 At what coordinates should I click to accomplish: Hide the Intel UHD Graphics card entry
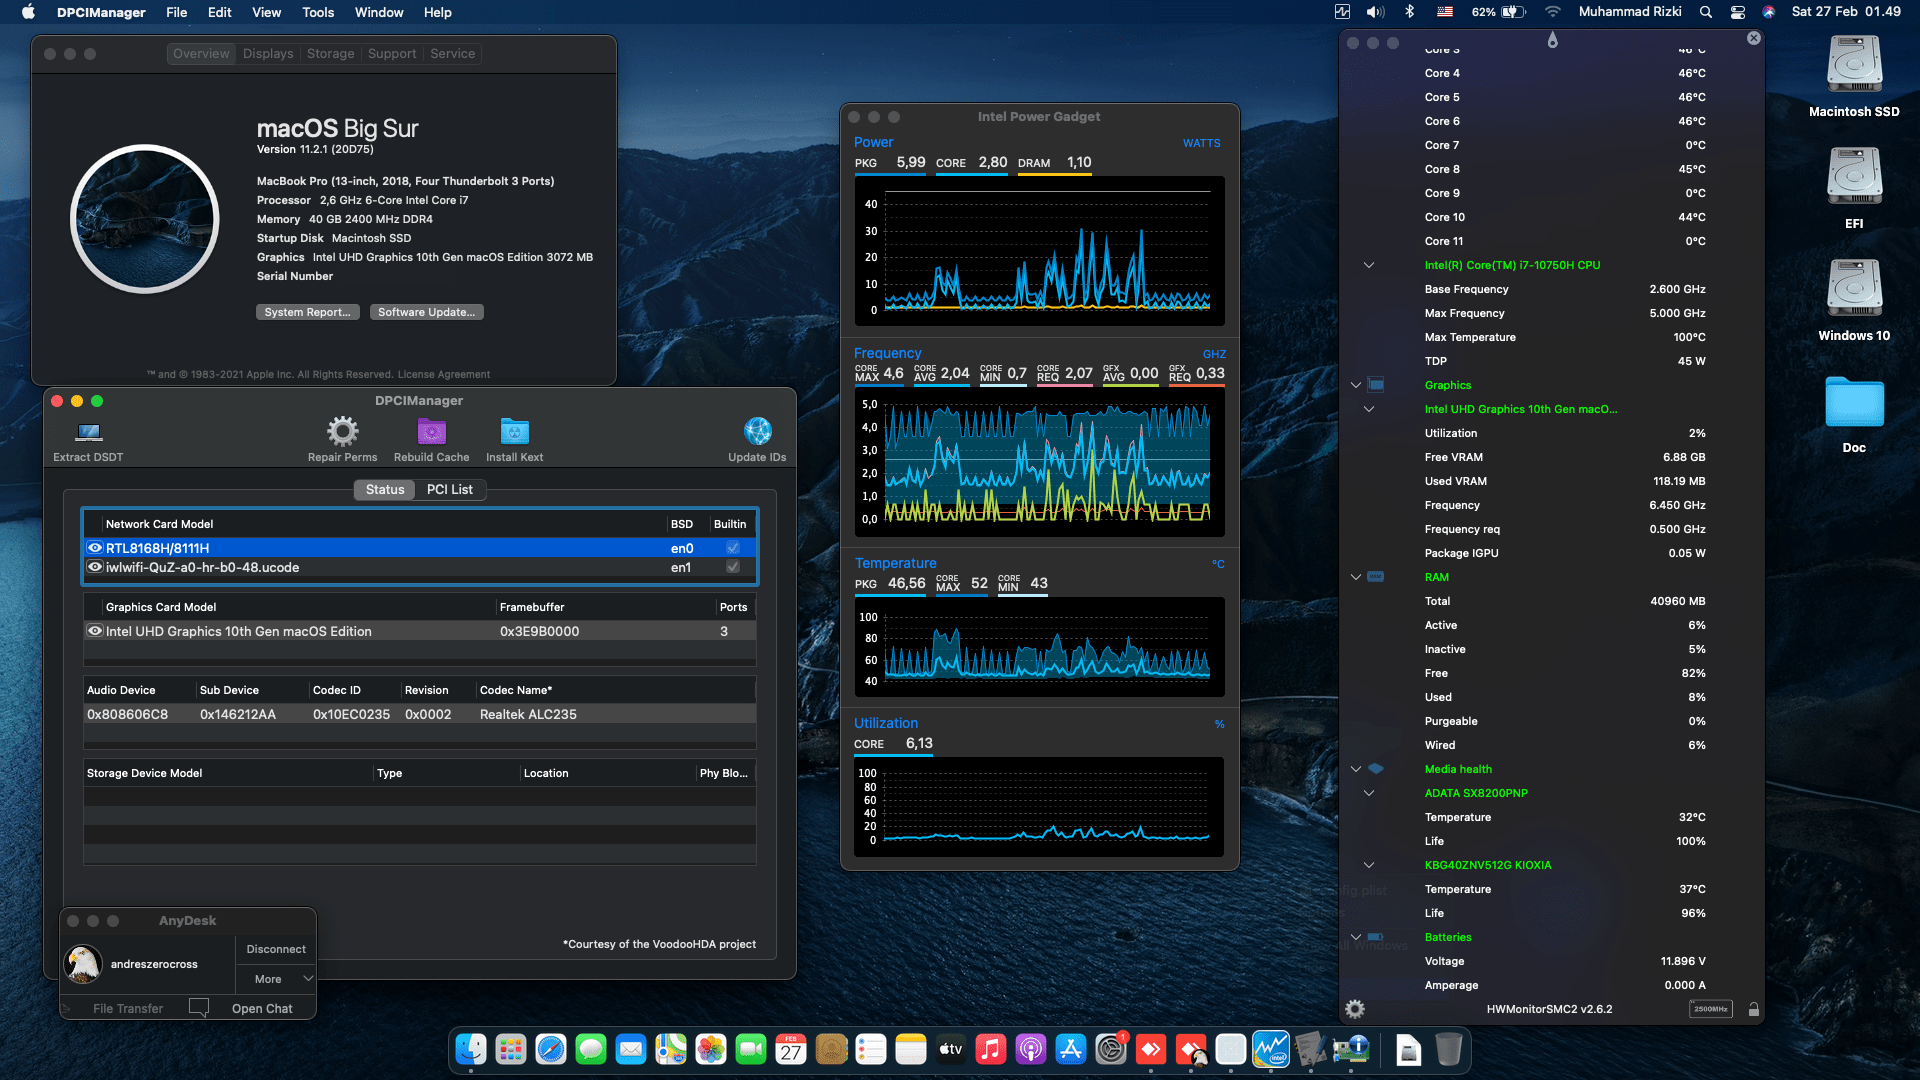pos(95,631)
